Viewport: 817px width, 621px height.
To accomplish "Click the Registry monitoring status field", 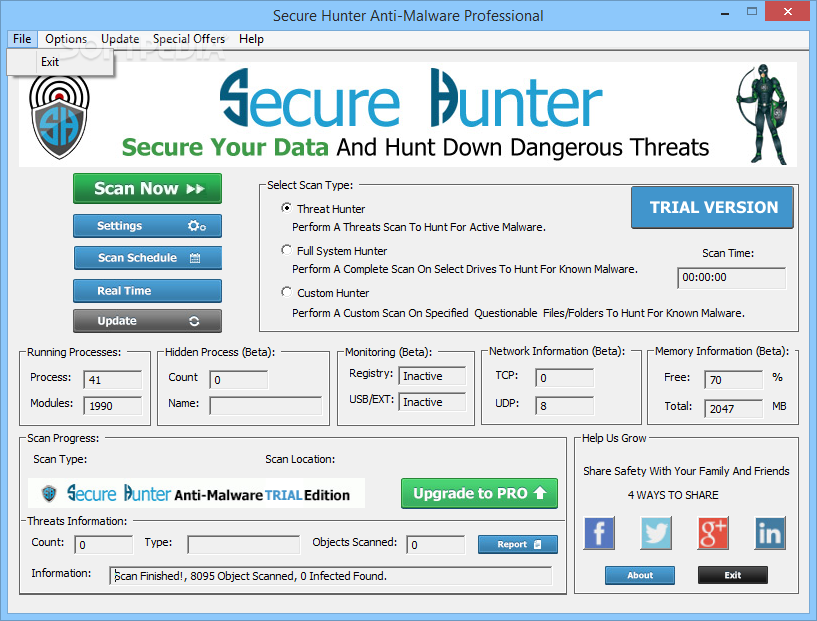I will click(432, 376).
